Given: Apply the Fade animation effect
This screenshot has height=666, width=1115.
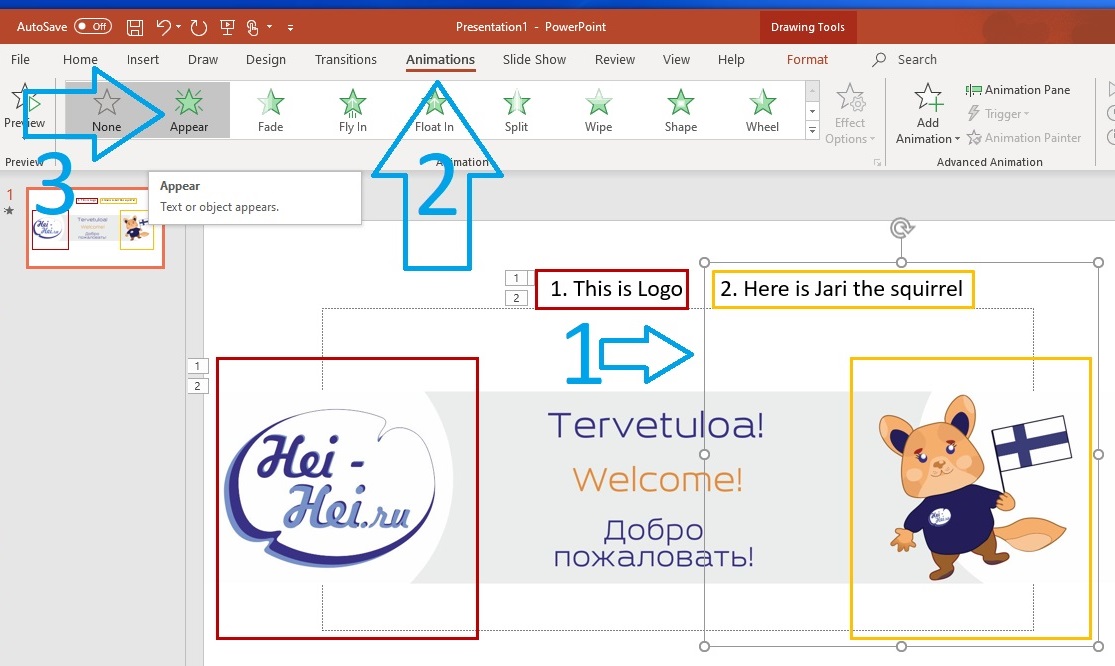Looking at the screenshot, I should pos(270,110).
